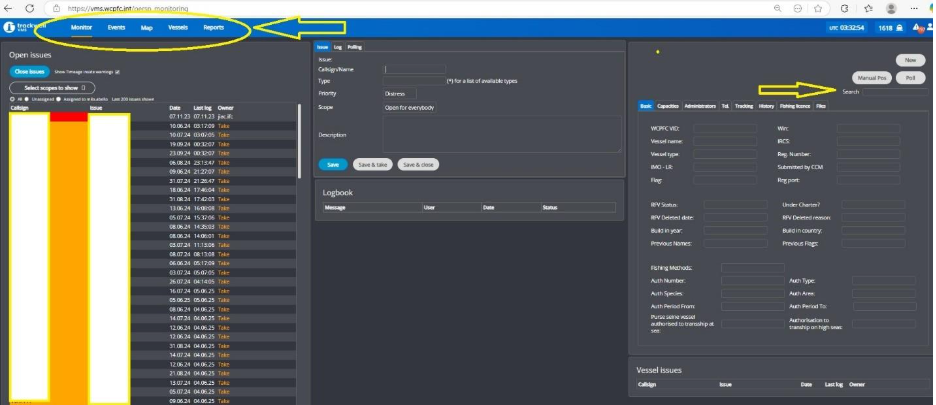Screen dimensions: 936x405
Task: Click the Save & close button
Action: pyautogui.click(x=418, y=164)
